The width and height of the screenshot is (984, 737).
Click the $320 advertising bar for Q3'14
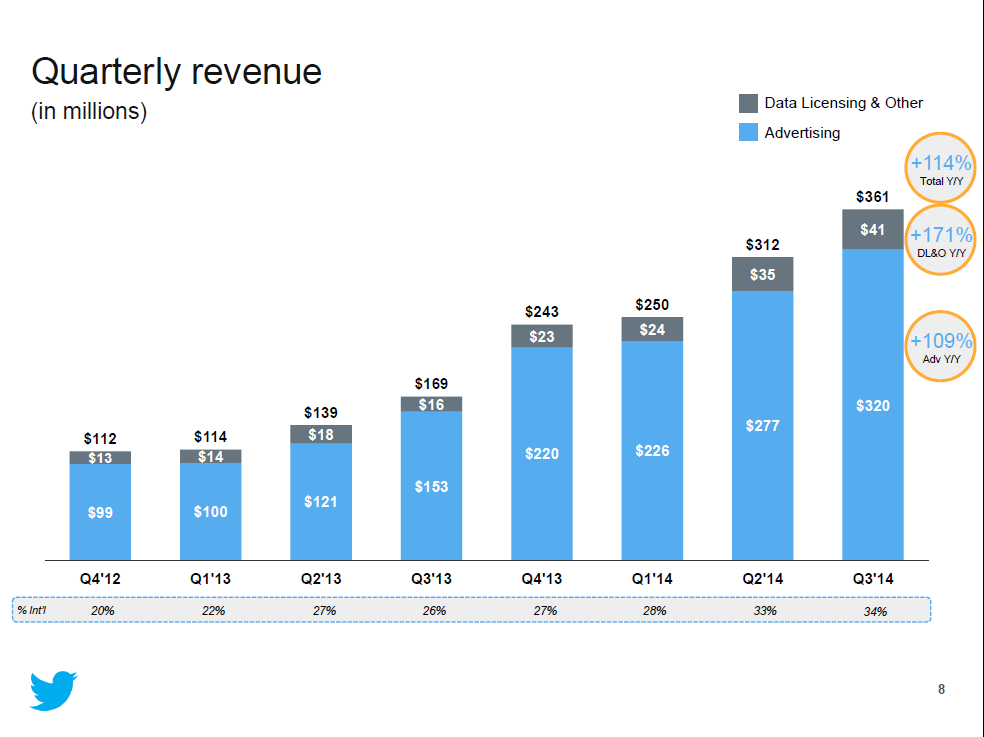coord(872,405)
